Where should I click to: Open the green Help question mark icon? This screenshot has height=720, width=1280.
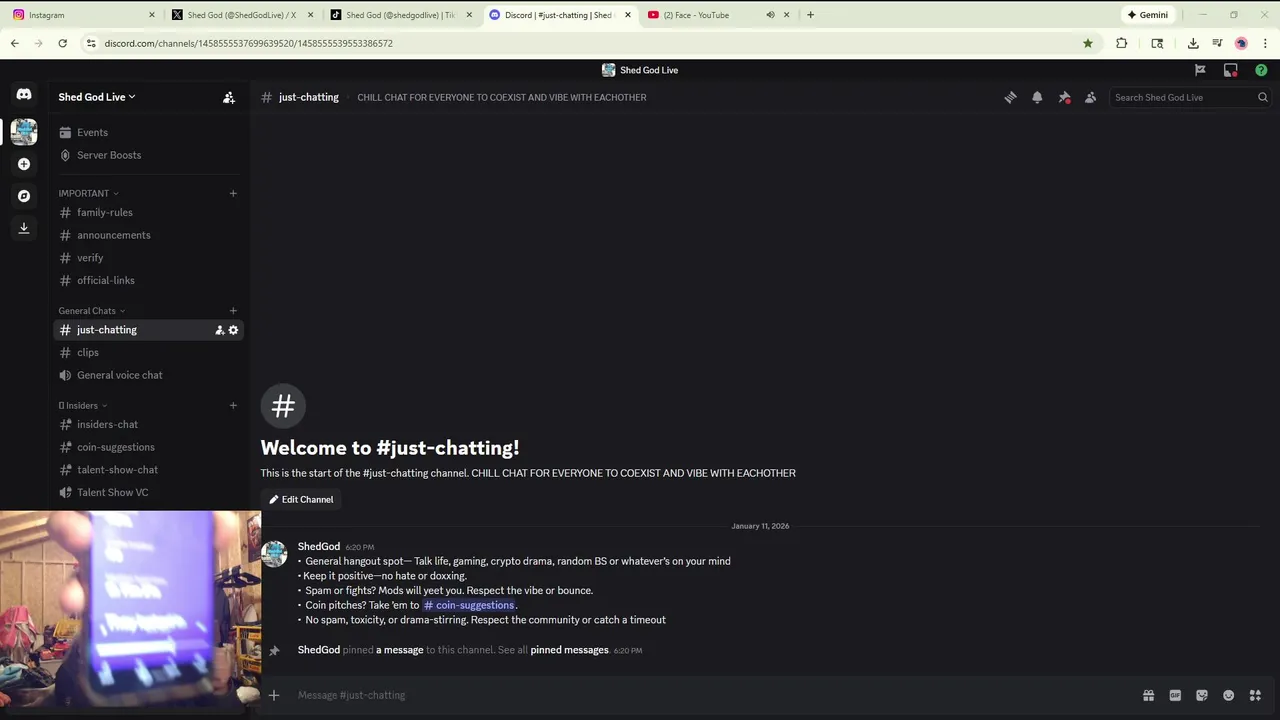(x=1261, y=70)
